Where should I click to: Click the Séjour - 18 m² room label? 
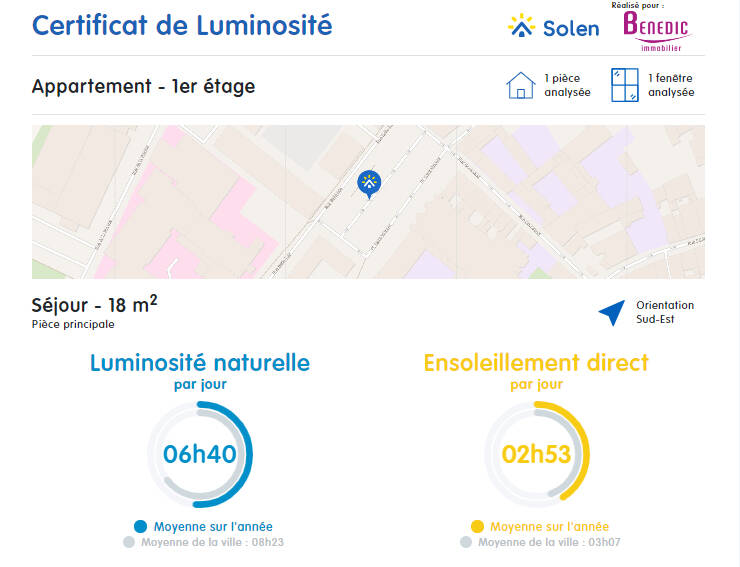[94, 304]
